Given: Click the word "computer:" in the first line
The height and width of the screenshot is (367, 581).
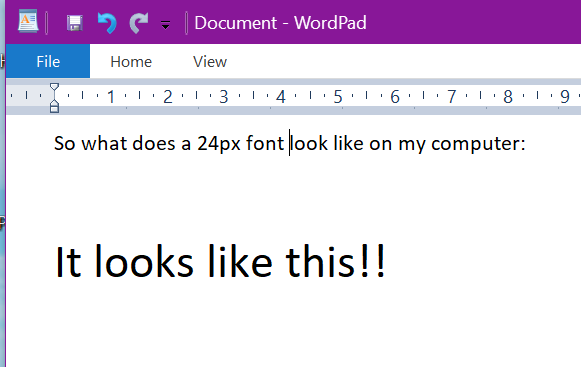Looking at the screenshot, I should [478, 144].
